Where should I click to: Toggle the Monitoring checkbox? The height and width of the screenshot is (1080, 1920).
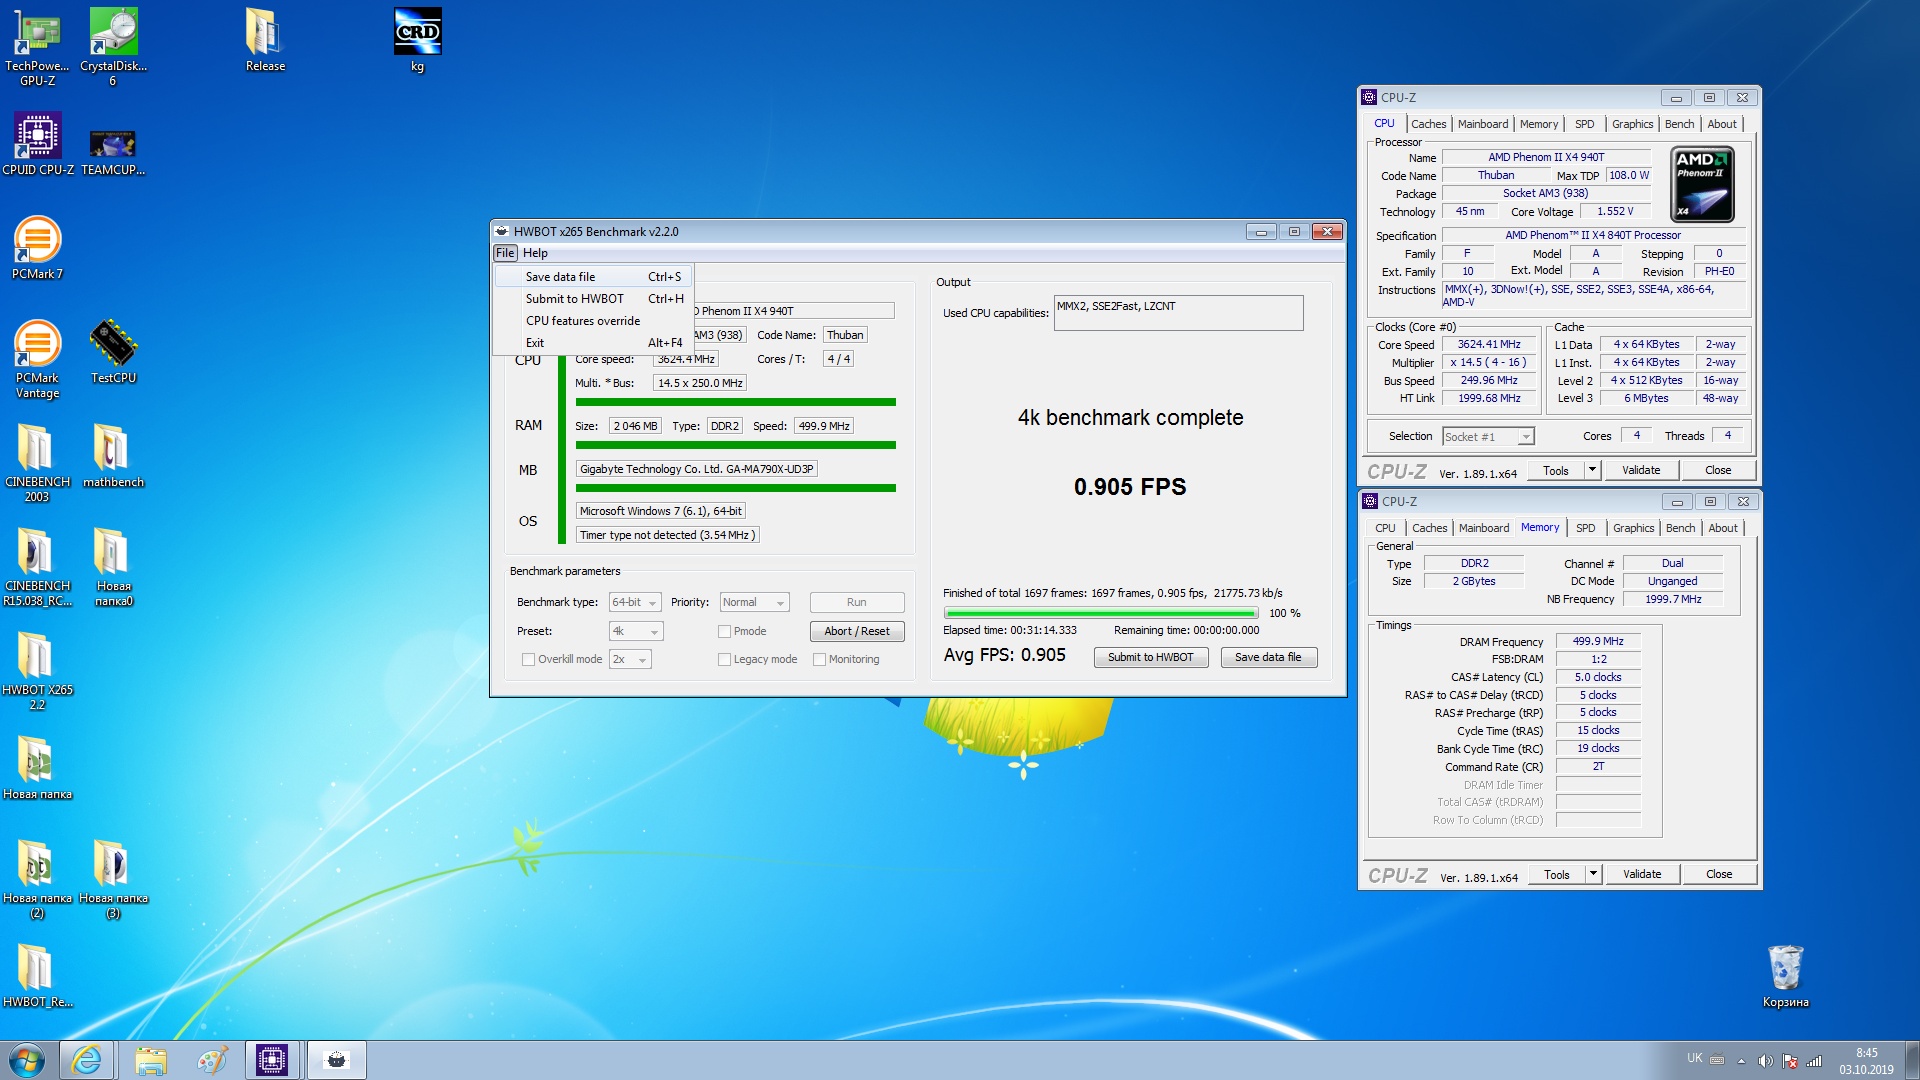[820, 659]
